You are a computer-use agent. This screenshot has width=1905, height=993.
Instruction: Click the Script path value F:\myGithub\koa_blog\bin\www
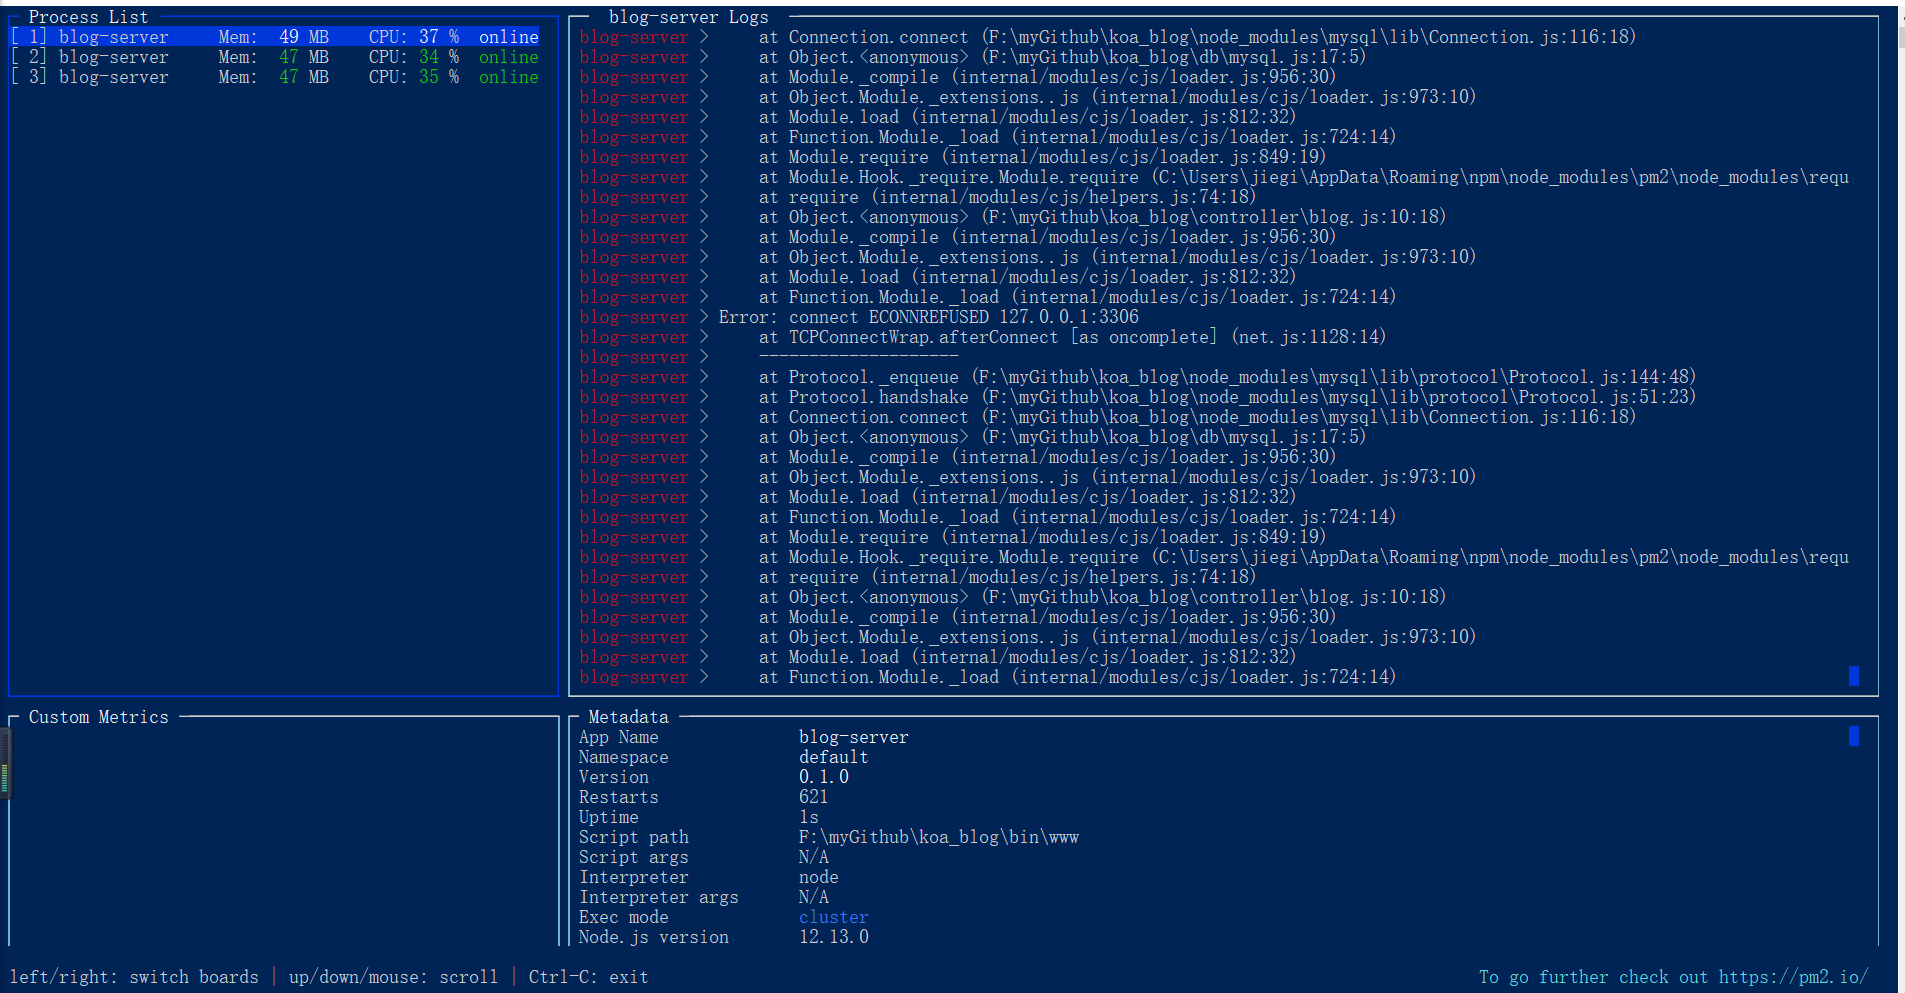pos(938,837)
